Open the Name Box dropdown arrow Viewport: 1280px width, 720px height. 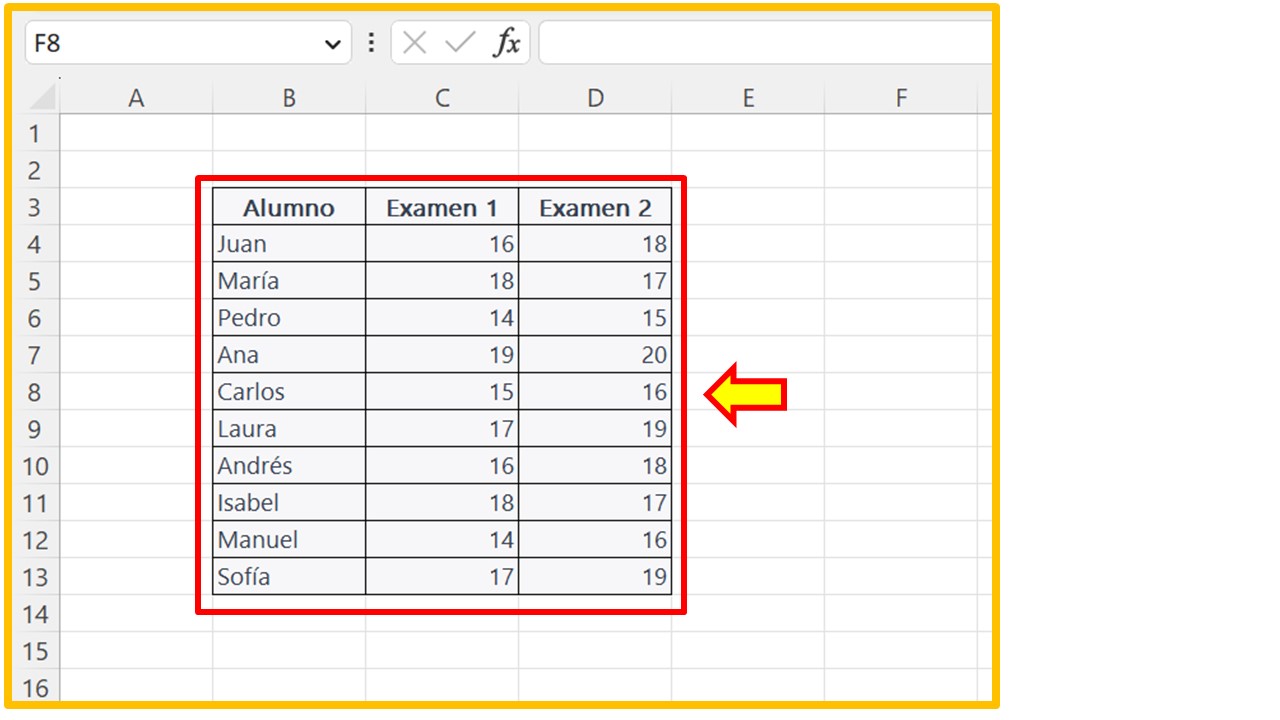point(332,42)
